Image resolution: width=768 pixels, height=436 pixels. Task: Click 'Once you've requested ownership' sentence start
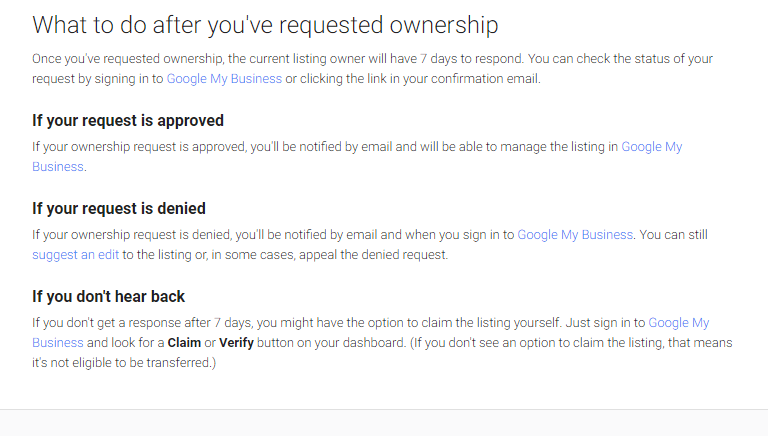click(127, 59)
